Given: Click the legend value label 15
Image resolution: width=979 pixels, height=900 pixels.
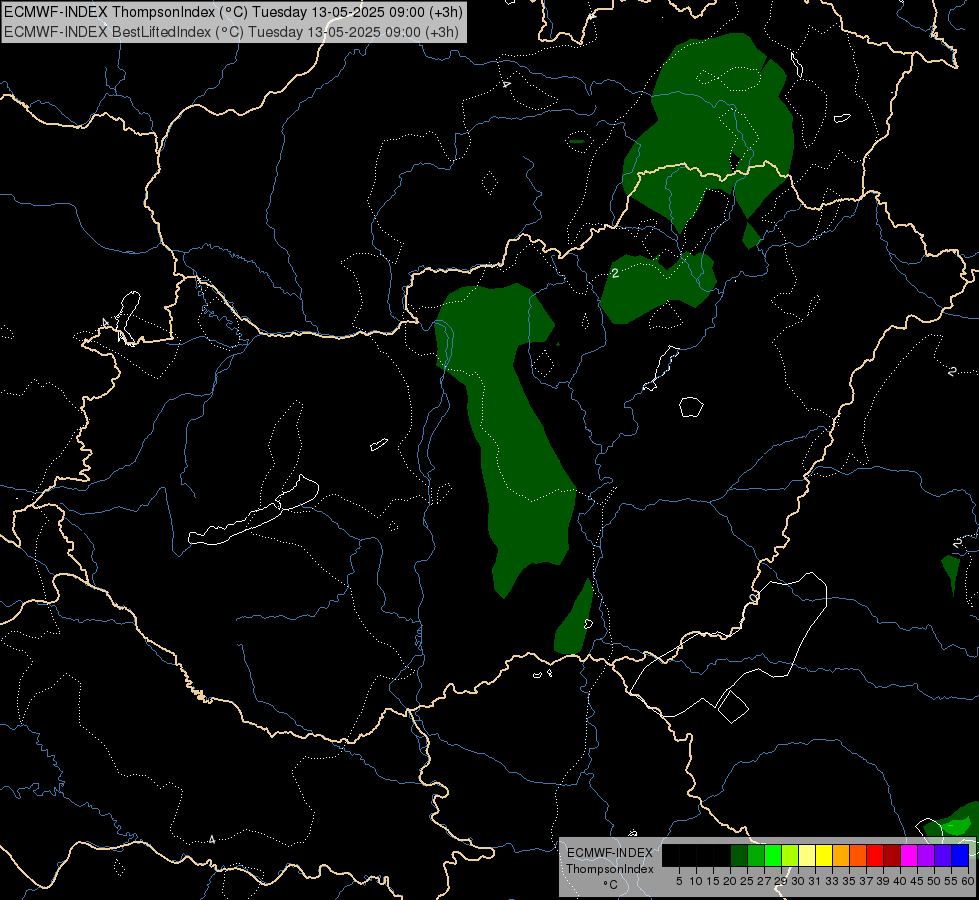Looking at the screenshot, I should pos(713,881).
